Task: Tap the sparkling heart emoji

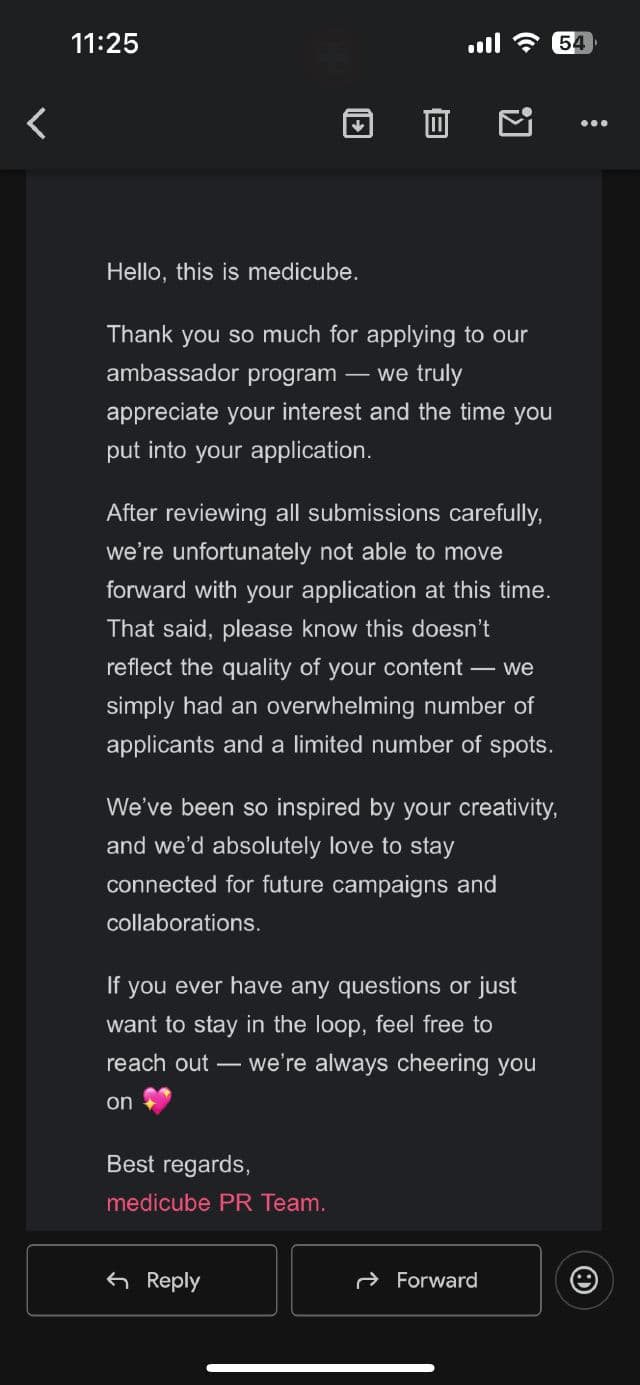Action: [157, 1102]
